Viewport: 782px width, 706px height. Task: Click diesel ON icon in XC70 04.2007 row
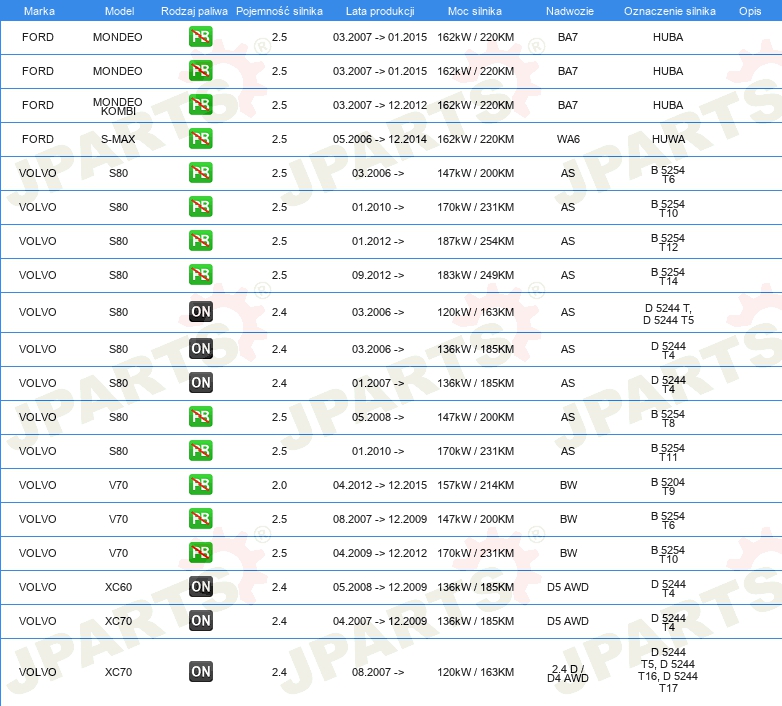coord(200,620)
